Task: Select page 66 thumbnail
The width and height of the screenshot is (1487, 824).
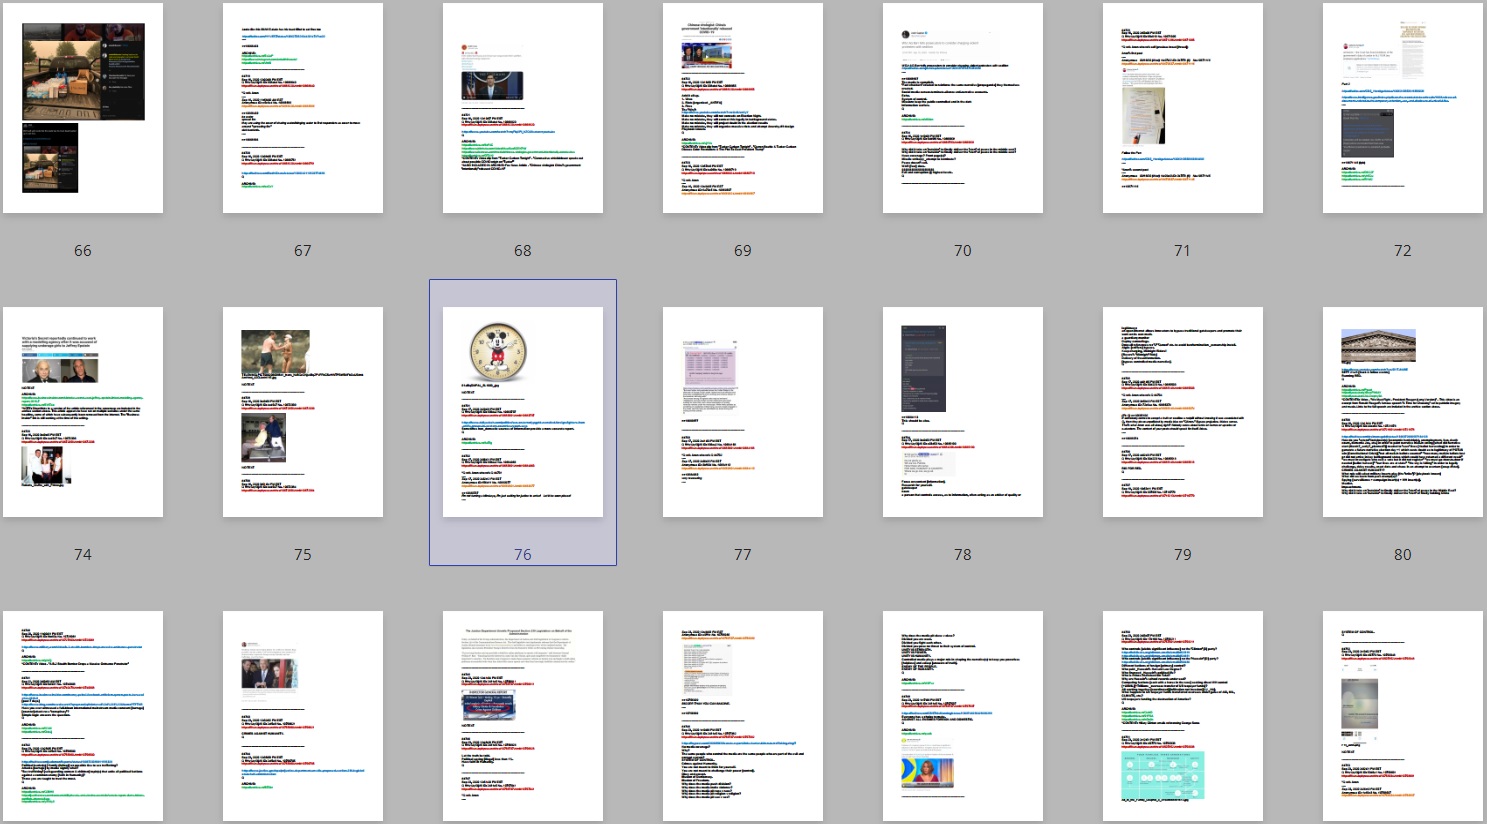Action: pyautogui.click(x=83, y=108)
